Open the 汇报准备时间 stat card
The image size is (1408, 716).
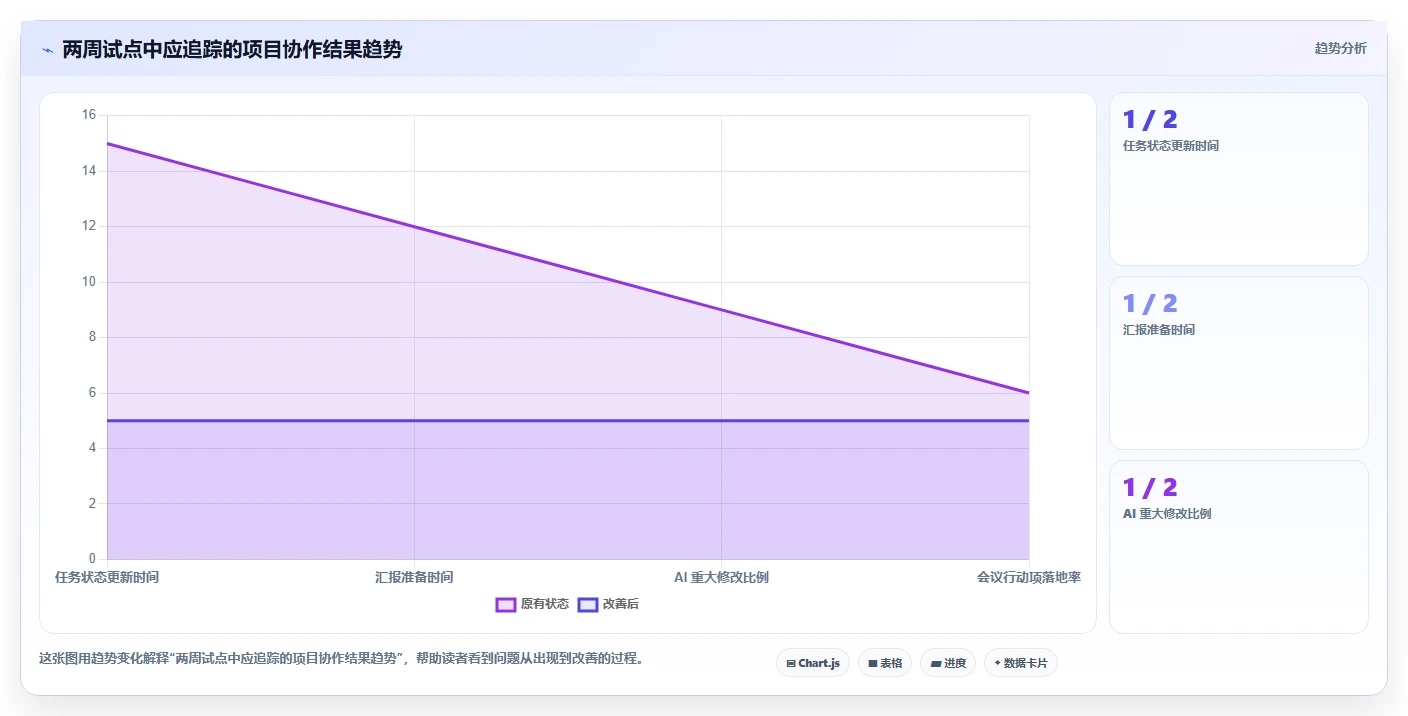(x=1238, y=363)
